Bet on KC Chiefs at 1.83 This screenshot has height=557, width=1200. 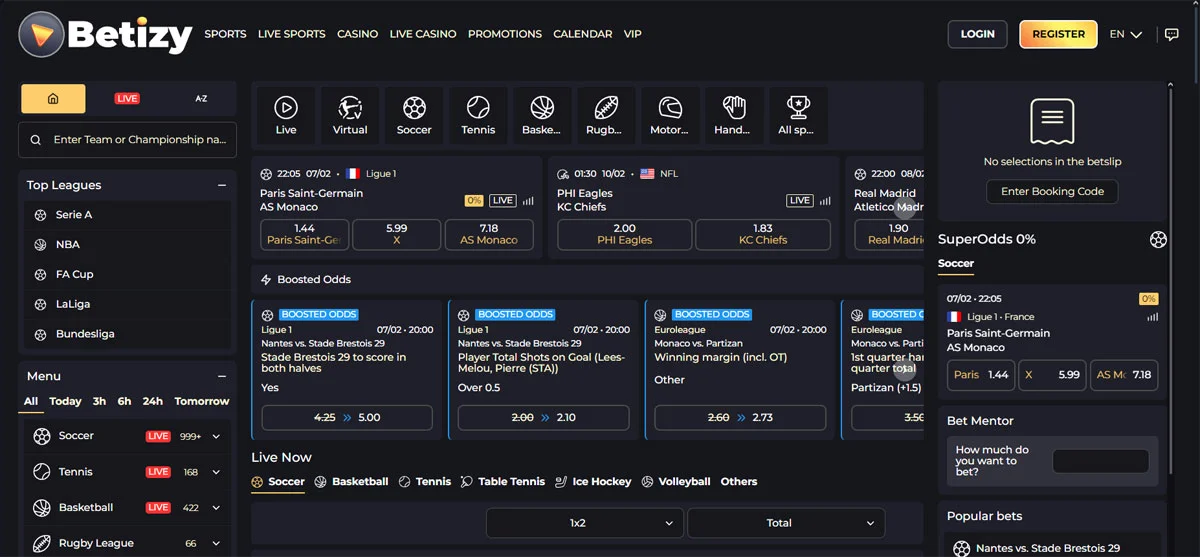[x=763, y=234]
